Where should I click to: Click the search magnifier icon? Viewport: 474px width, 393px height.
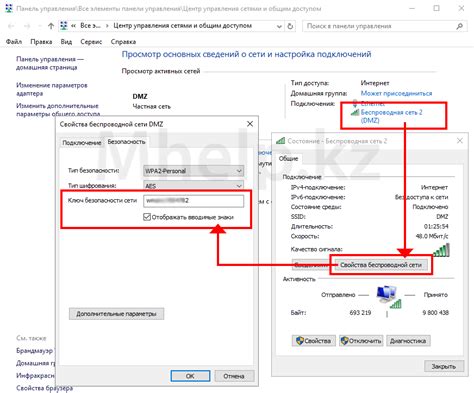click(x=460, y=26)
